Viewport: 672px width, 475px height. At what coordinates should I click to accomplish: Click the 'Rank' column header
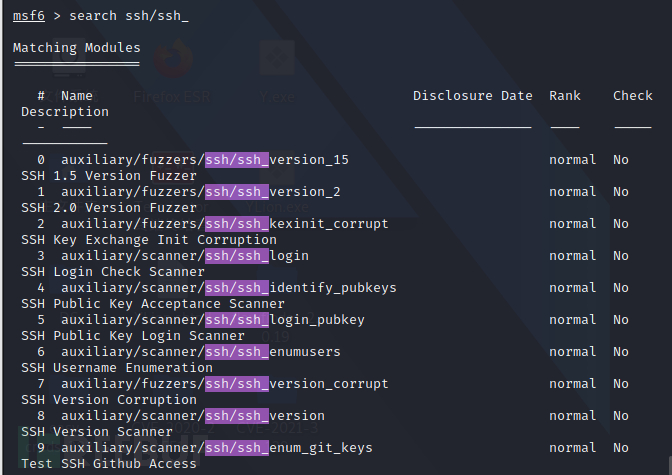pos(565,96)
